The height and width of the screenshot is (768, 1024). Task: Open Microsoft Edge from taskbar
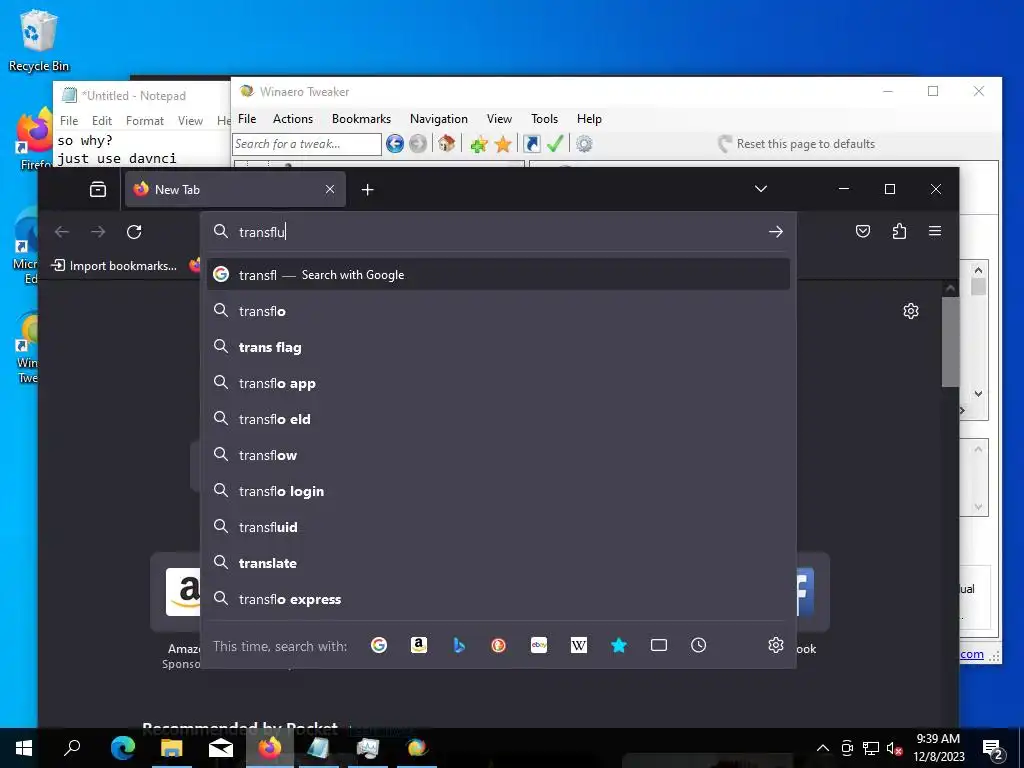point(123,748)
